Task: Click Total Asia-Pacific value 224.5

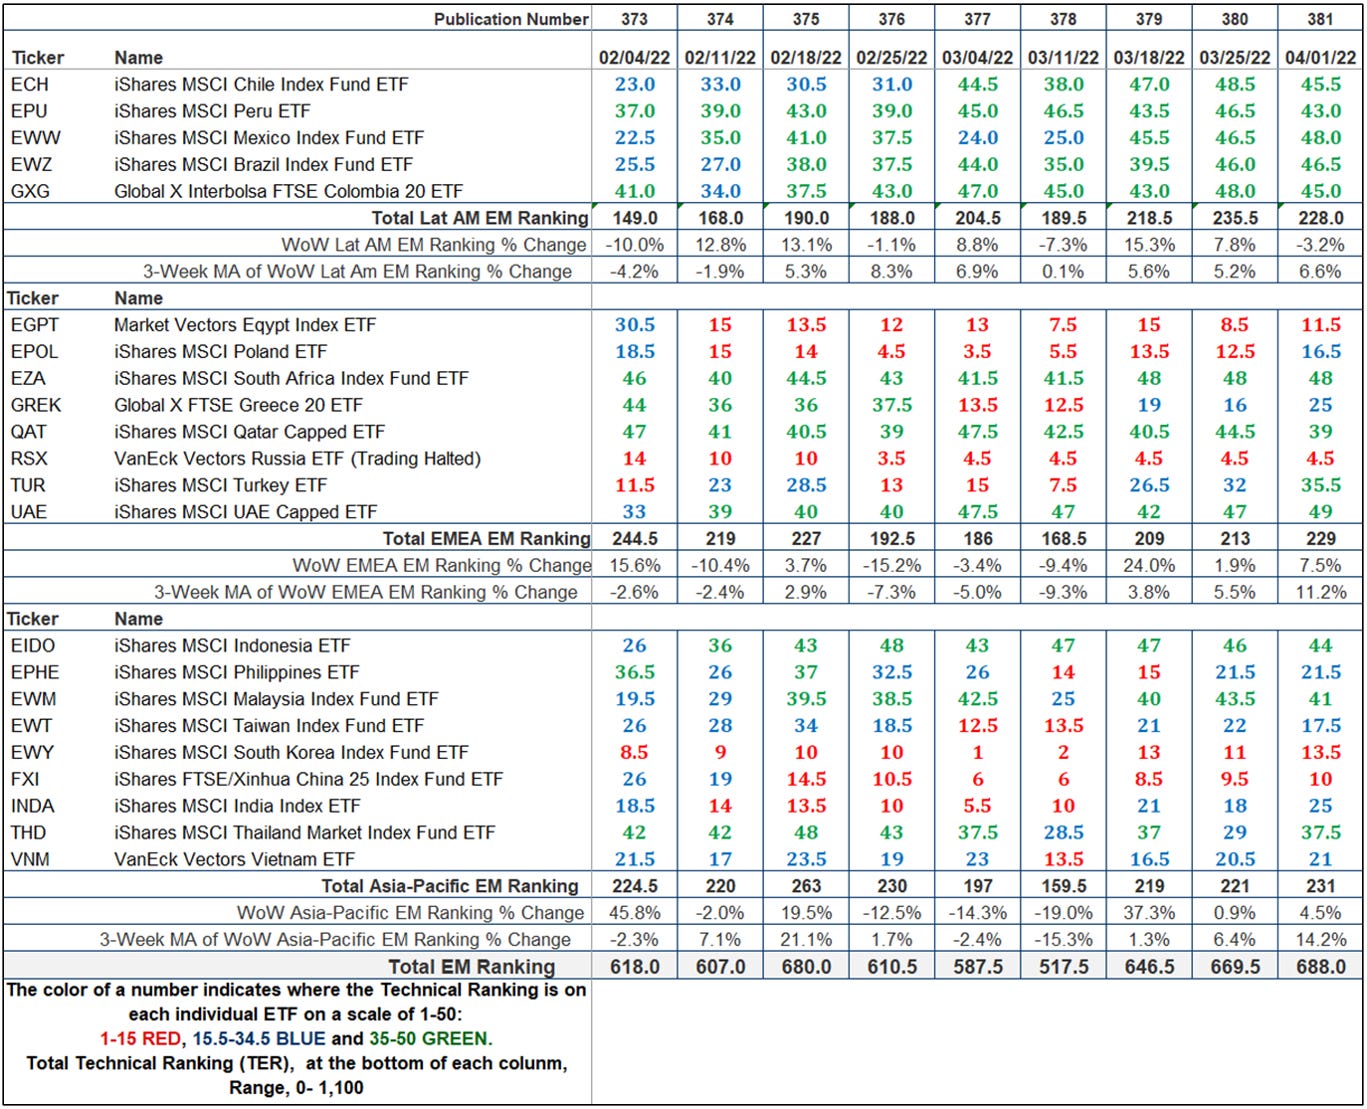Action: tap(634, 886)
